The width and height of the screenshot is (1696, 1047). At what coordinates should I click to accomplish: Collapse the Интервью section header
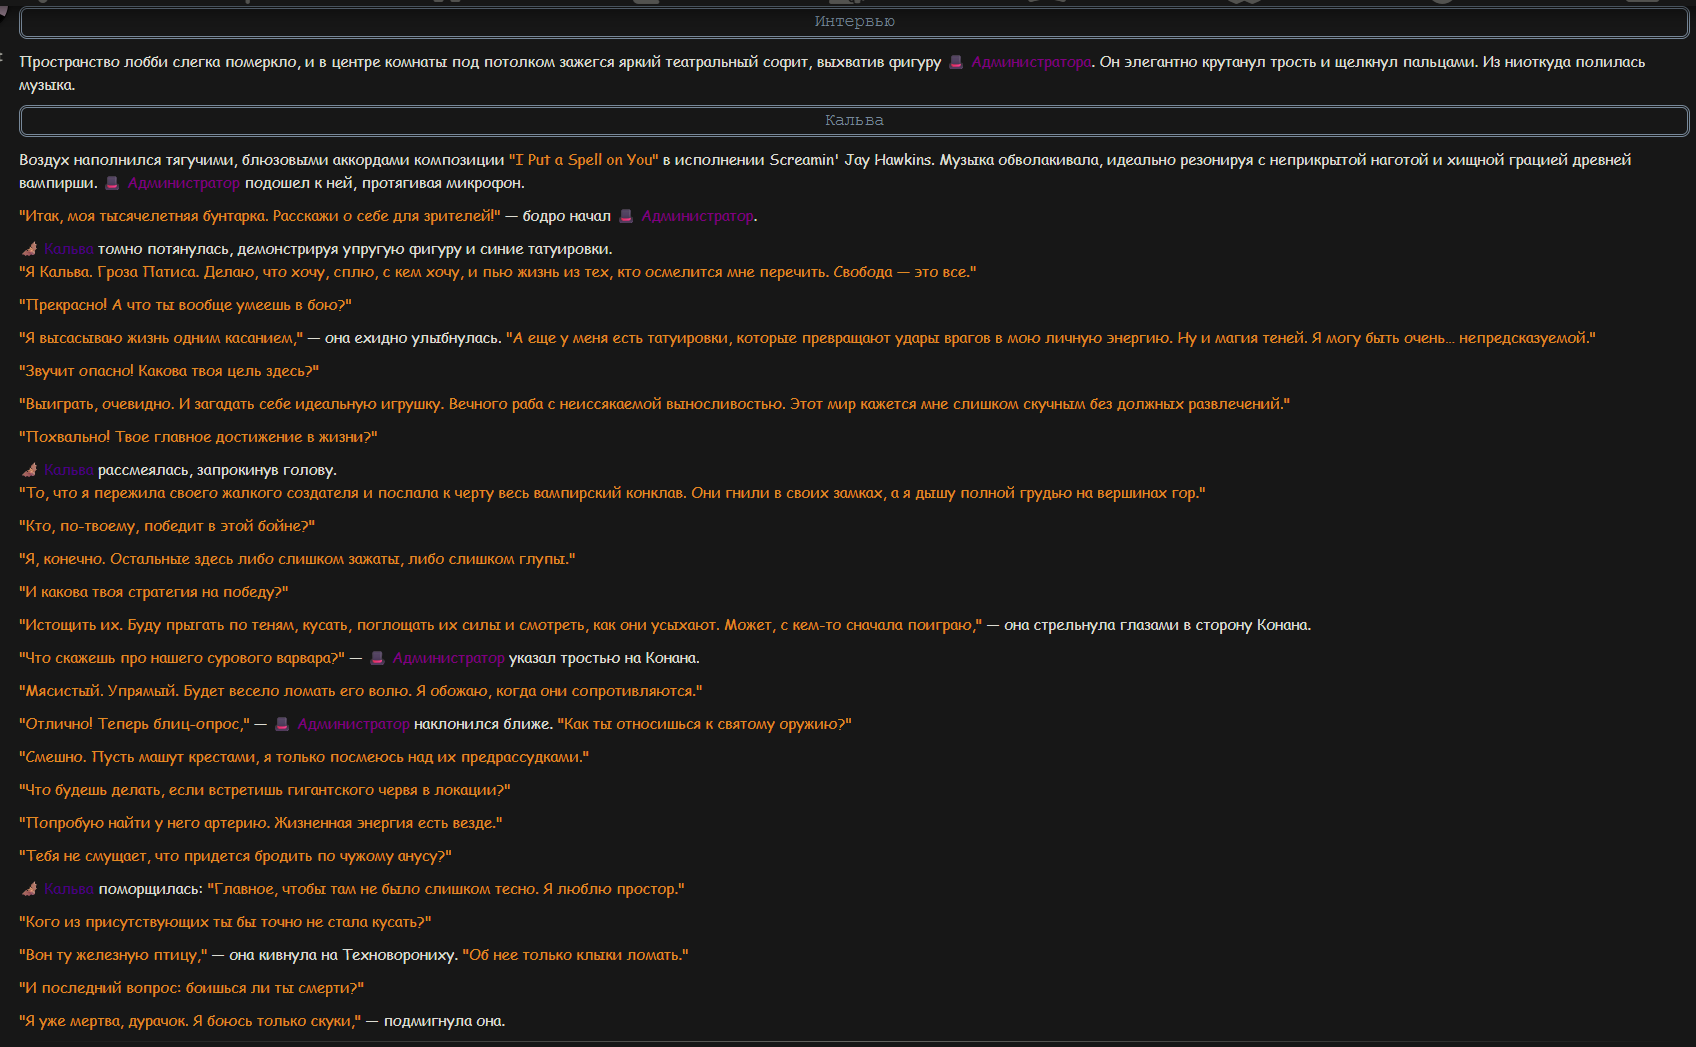pos(854,22)
